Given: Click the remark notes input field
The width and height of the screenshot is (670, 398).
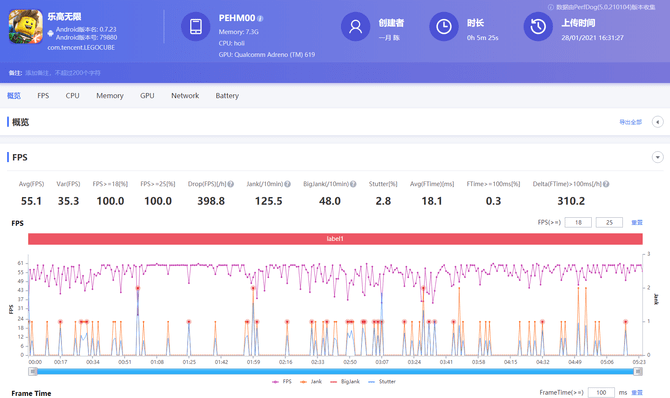Looking at the screenshot, I should pos(63,73).
